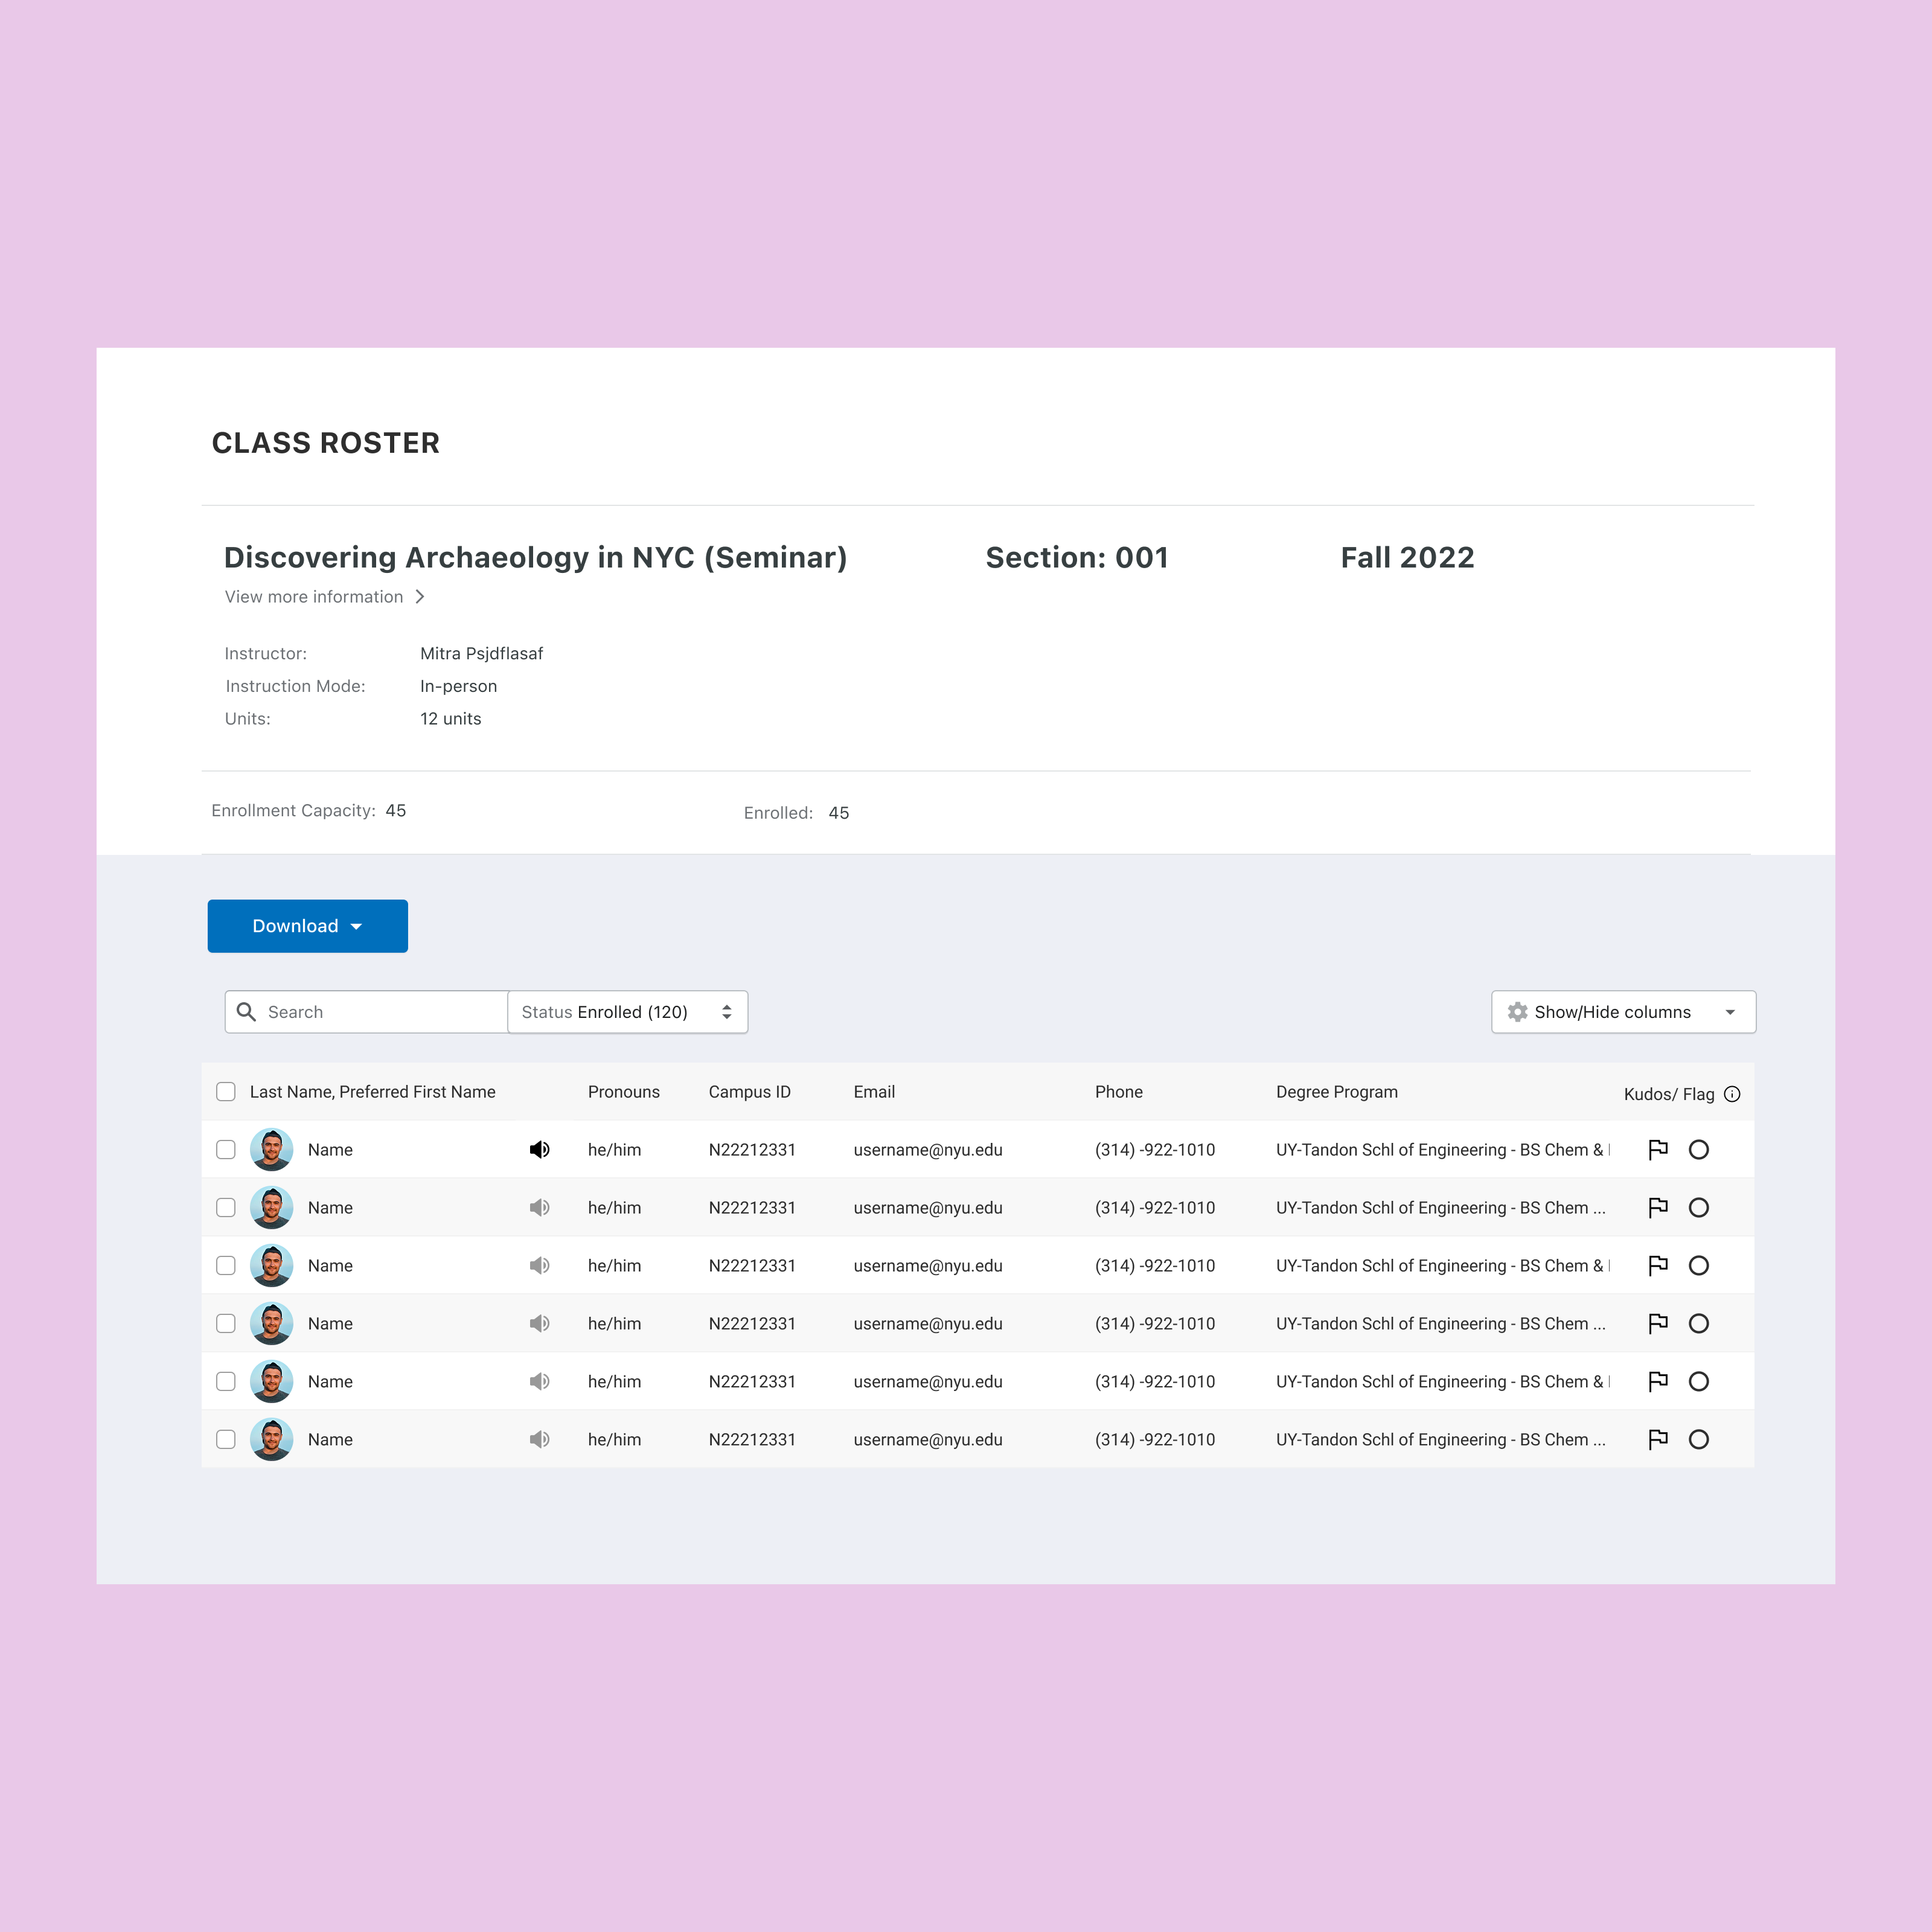The width and height of the screenshot is (1932, 1932).
Task: Click kudos circle in the fifth student row
Action: (x=1698, y=1381)
